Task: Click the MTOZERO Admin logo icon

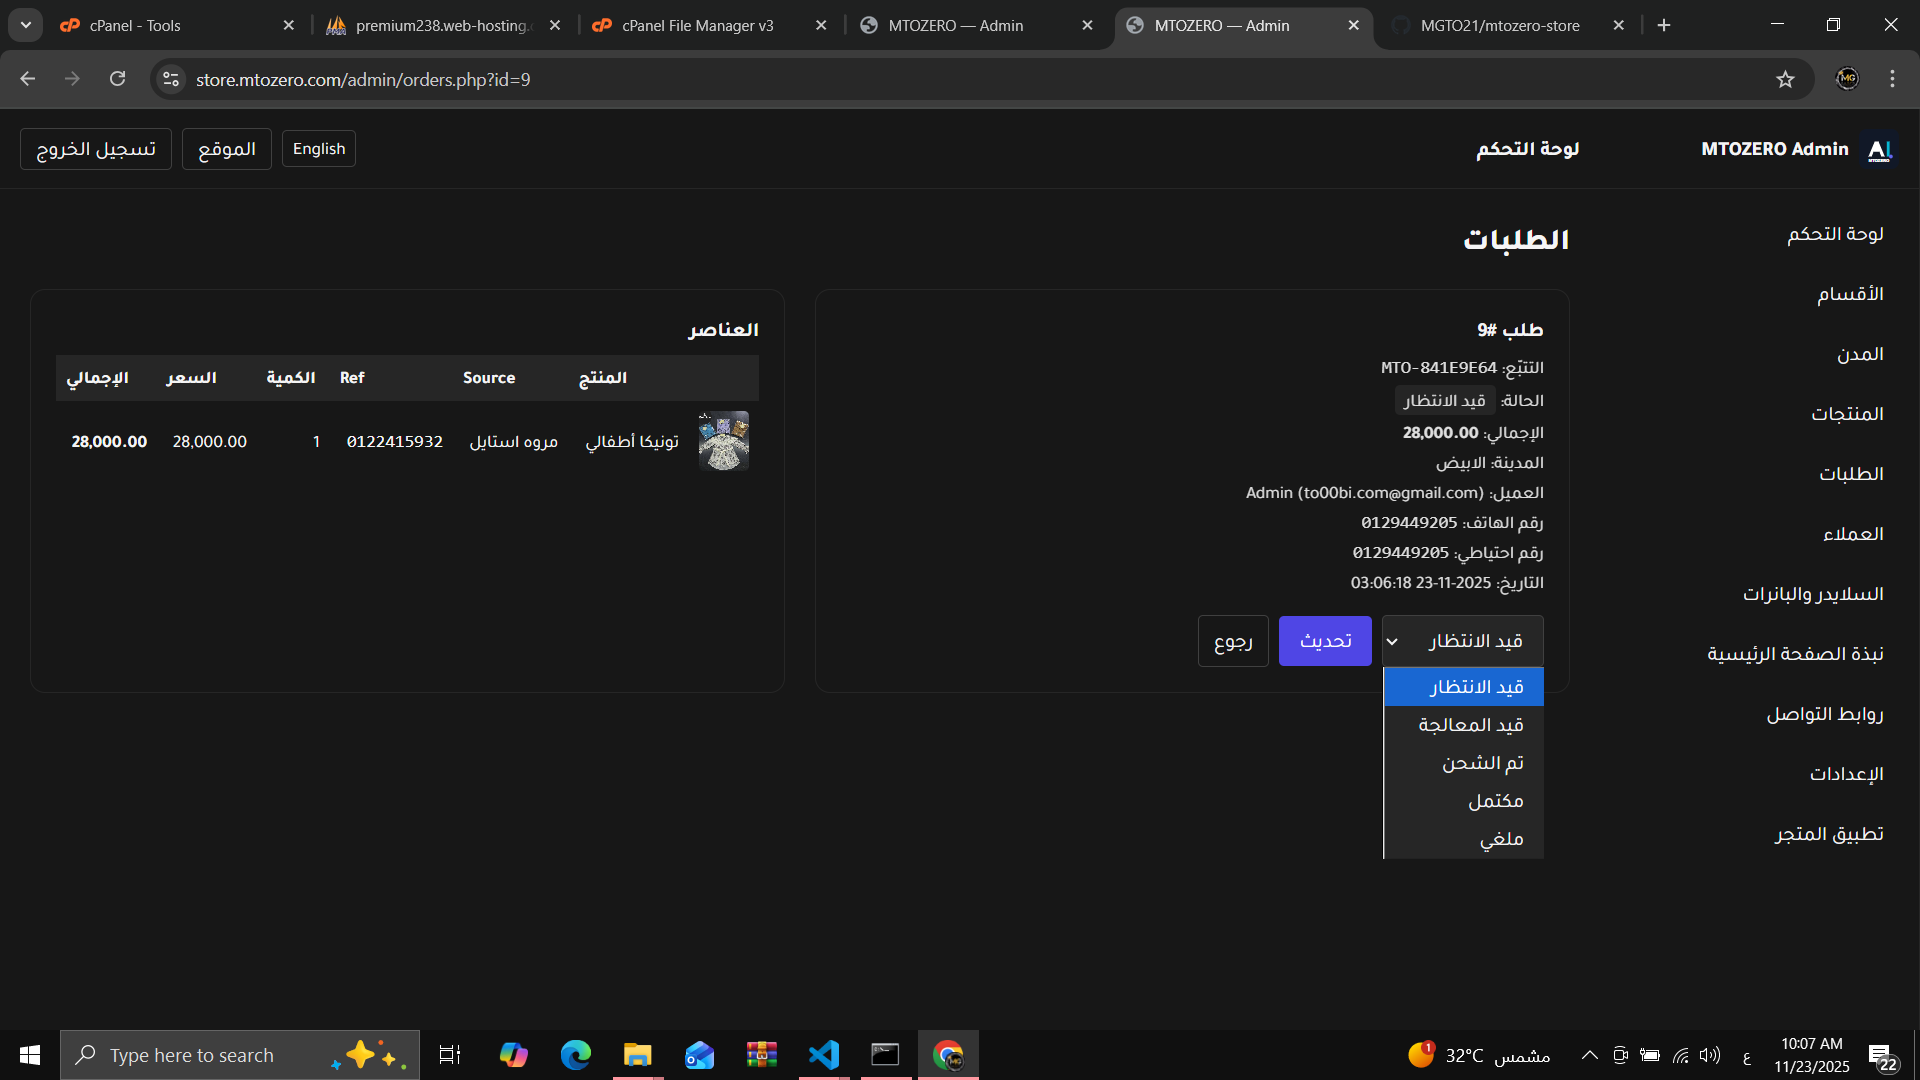Action: [x=1880, y=149]
